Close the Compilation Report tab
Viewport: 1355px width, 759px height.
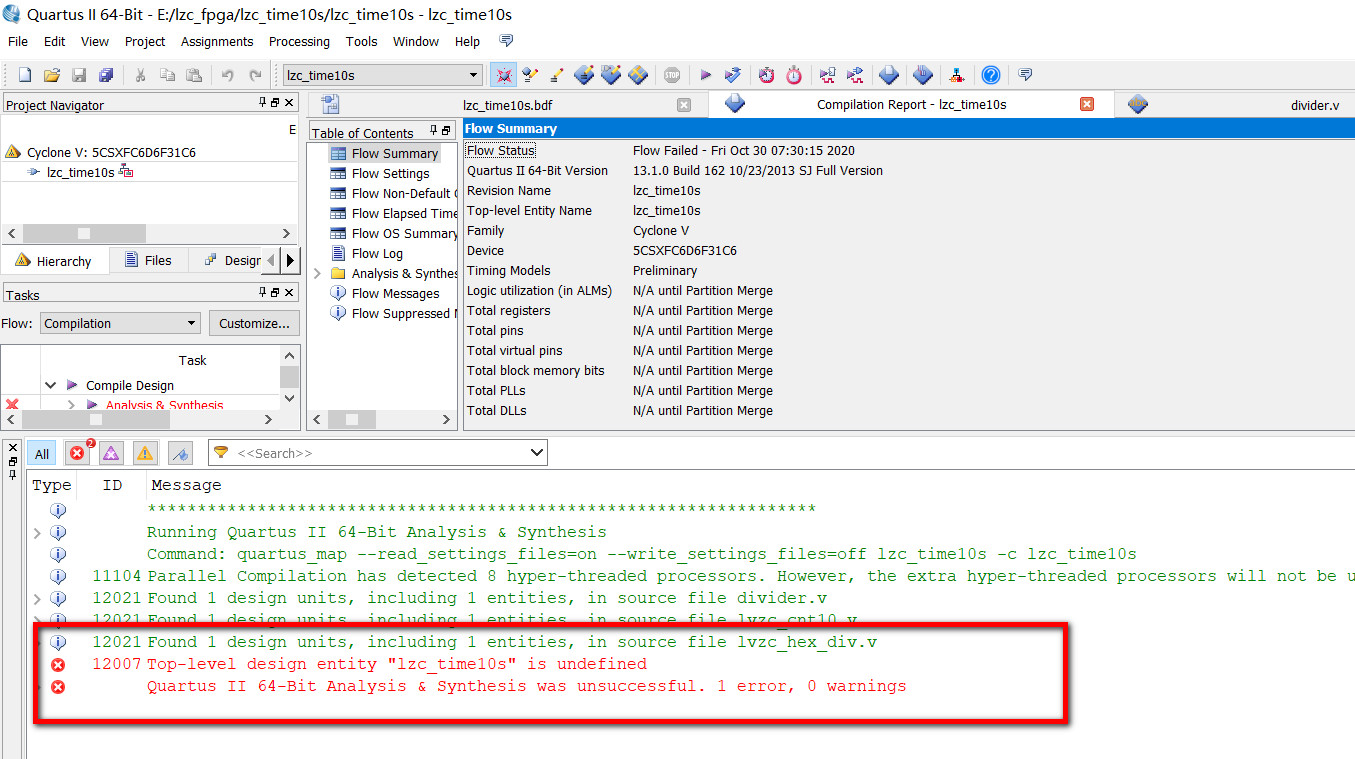click(x=1087, y=104)
